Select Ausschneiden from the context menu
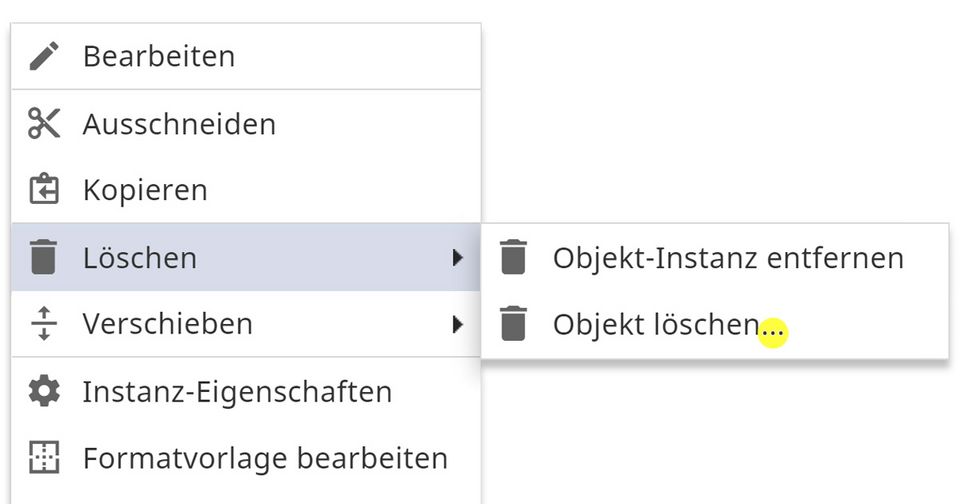This screenshot has width=960, height=504. coord(179,124)
